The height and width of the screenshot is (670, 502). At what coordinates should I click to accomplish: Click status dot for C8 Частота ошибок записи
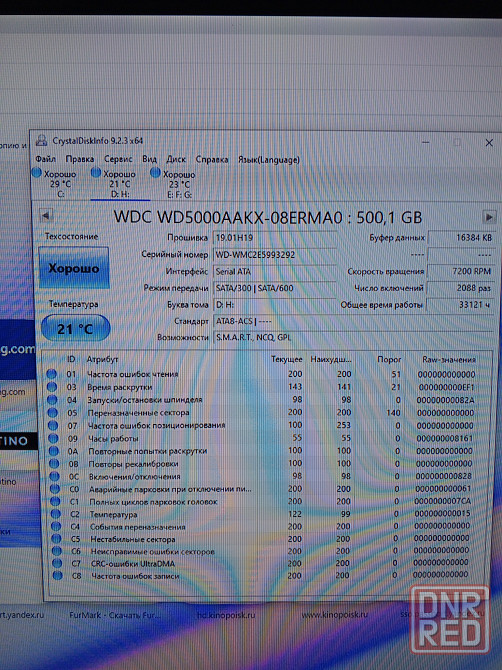click(x=58, y=576)
